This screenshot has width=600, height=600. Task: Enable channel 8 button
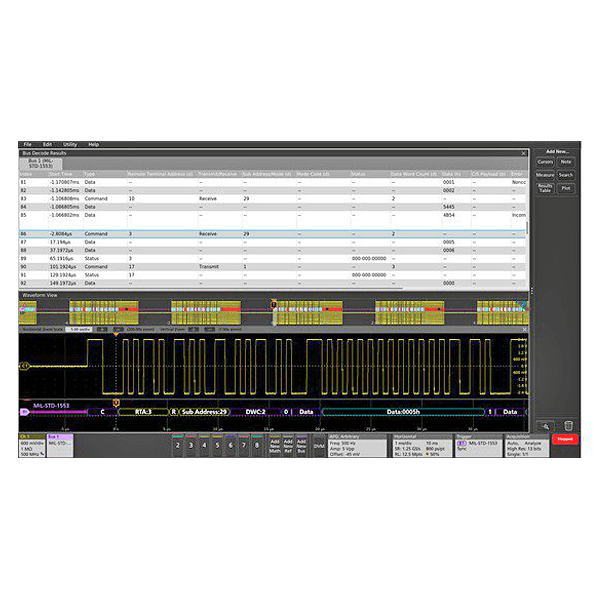coord(256,445)
